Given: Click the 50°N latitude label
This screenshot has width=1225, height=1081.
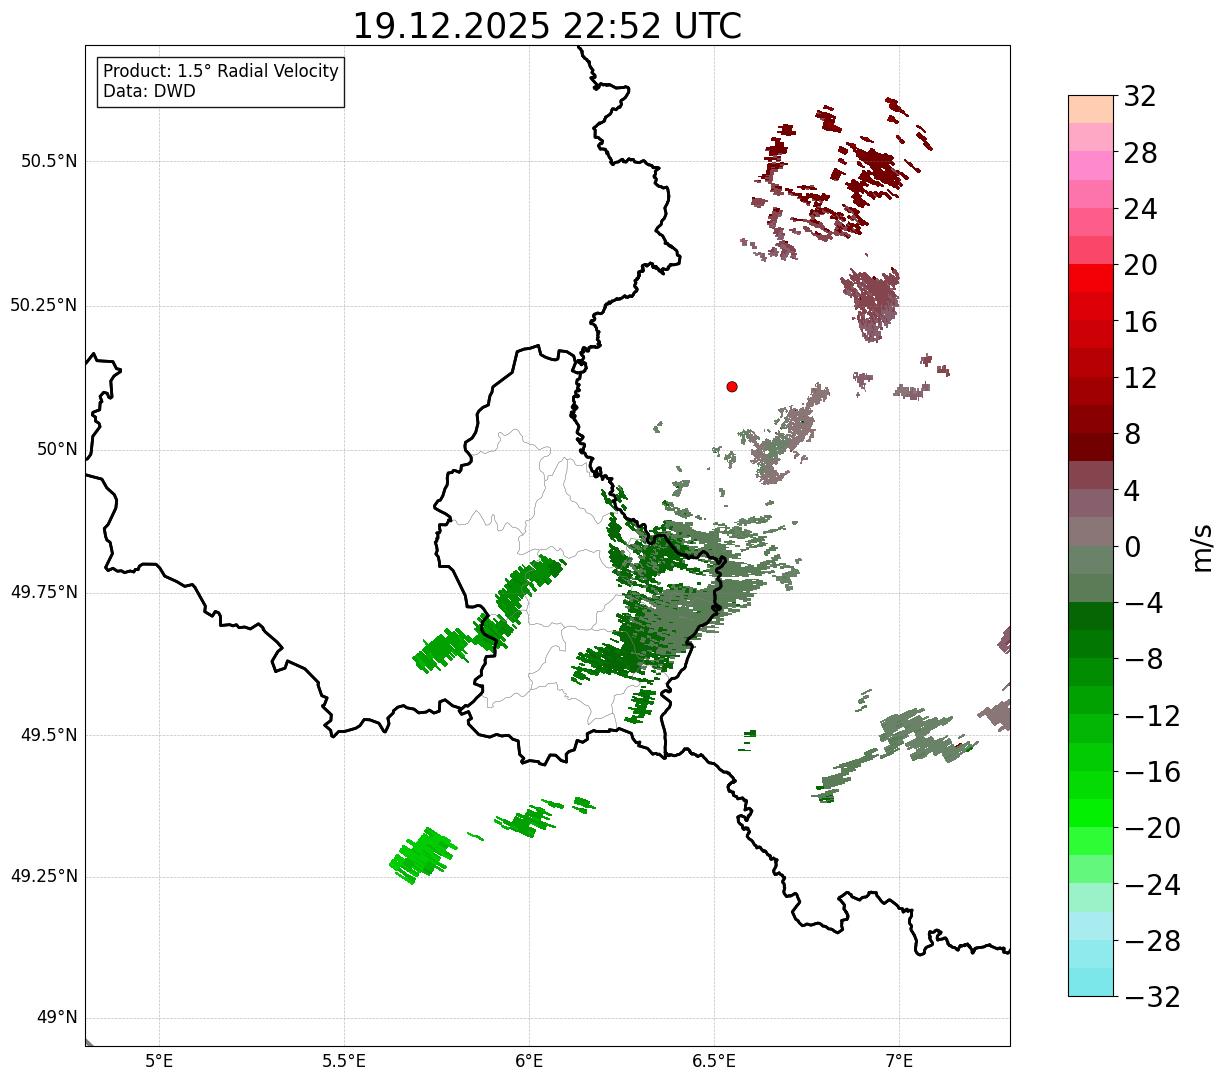Looking at the screenshot, I should tap(57, 449).
